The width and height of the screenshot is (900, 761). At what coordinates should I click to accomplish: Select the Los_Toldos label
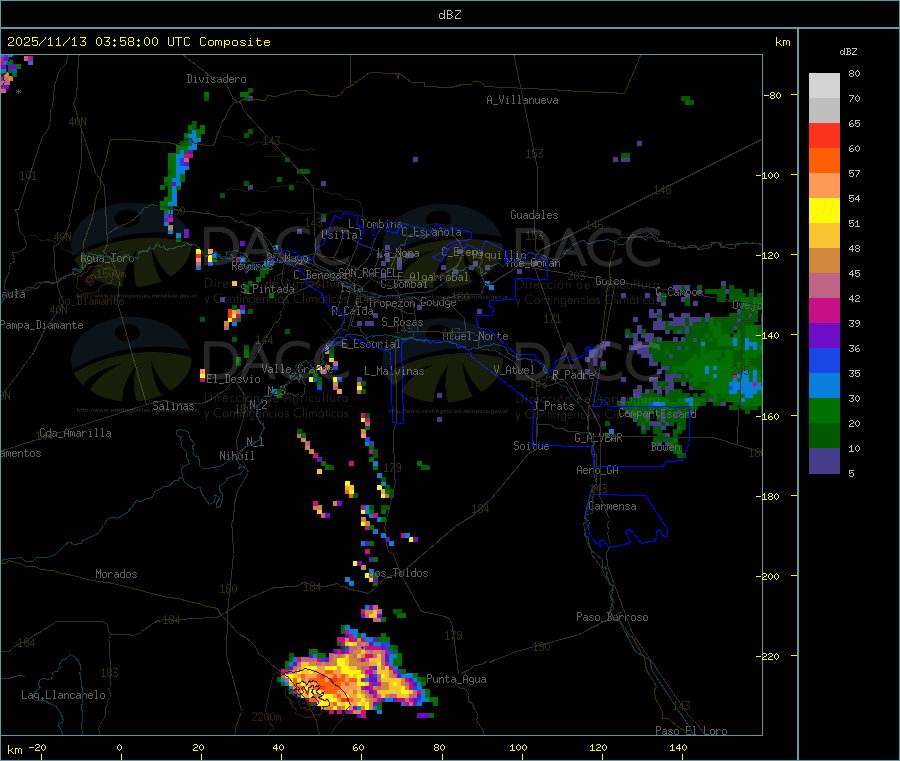tap(398, 573)
